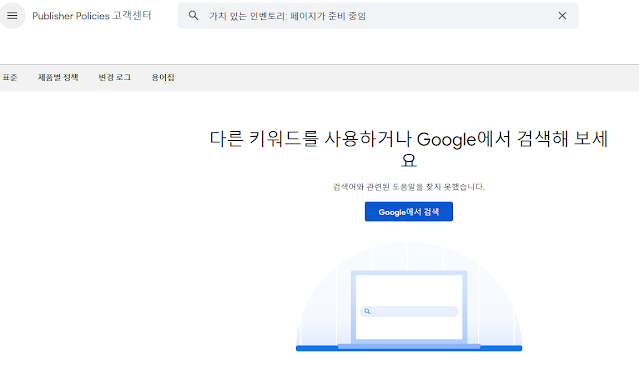
Task: Click the laptop search illustration
Action: (409, 297)
